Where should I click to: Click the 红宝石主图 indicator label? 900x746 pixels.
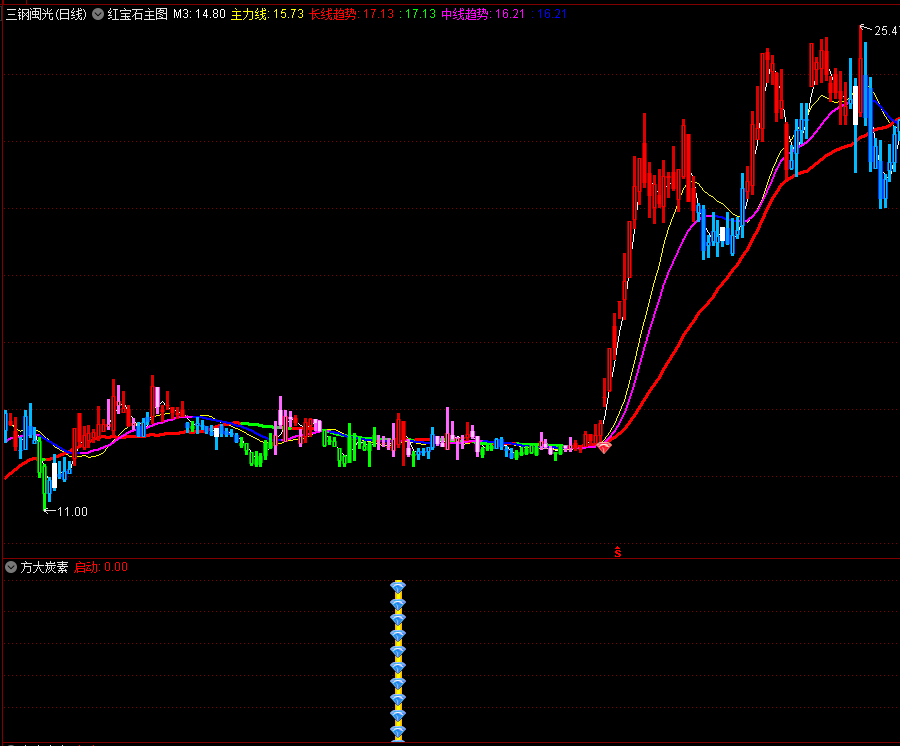click(137, 14)
